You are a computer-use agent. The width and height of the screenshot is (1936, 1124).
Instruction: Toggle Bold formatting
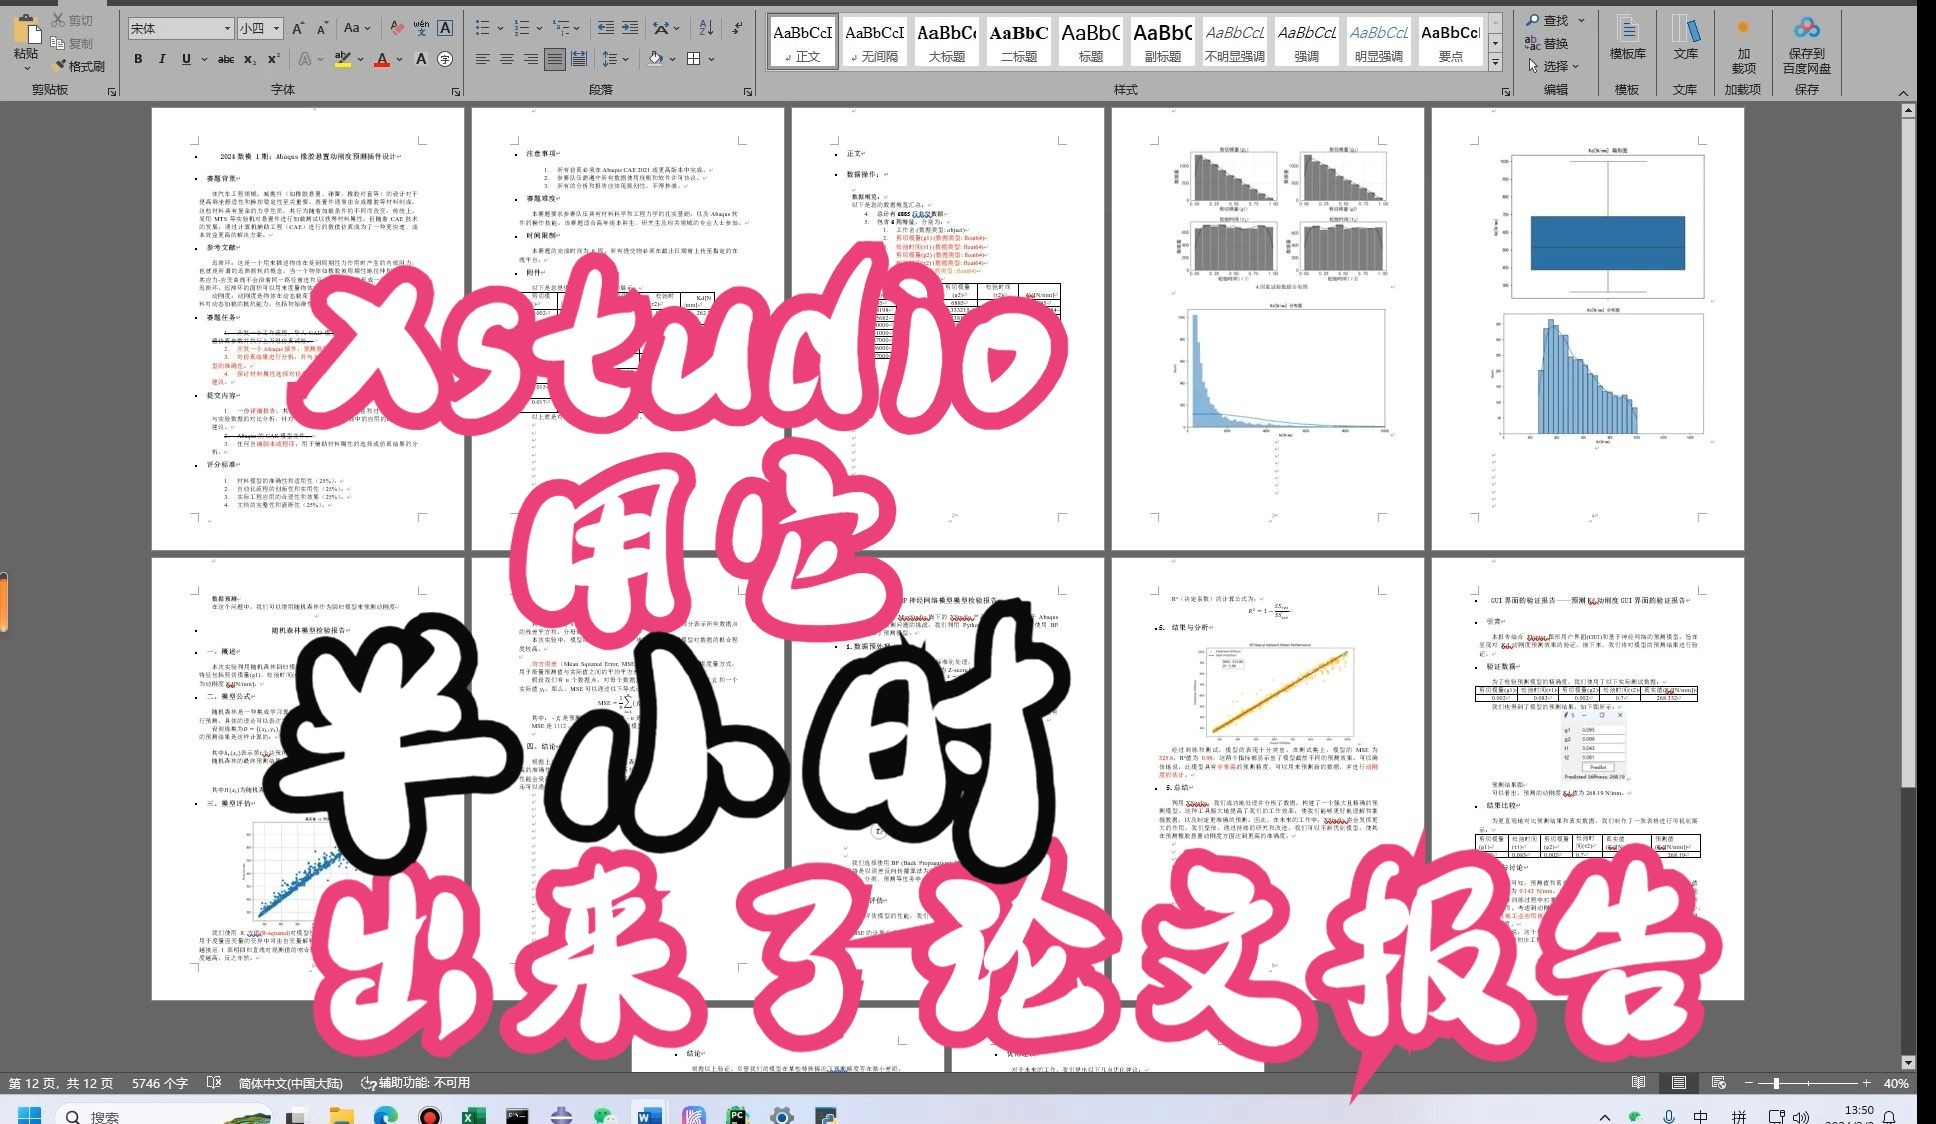(x=138, y=60)
